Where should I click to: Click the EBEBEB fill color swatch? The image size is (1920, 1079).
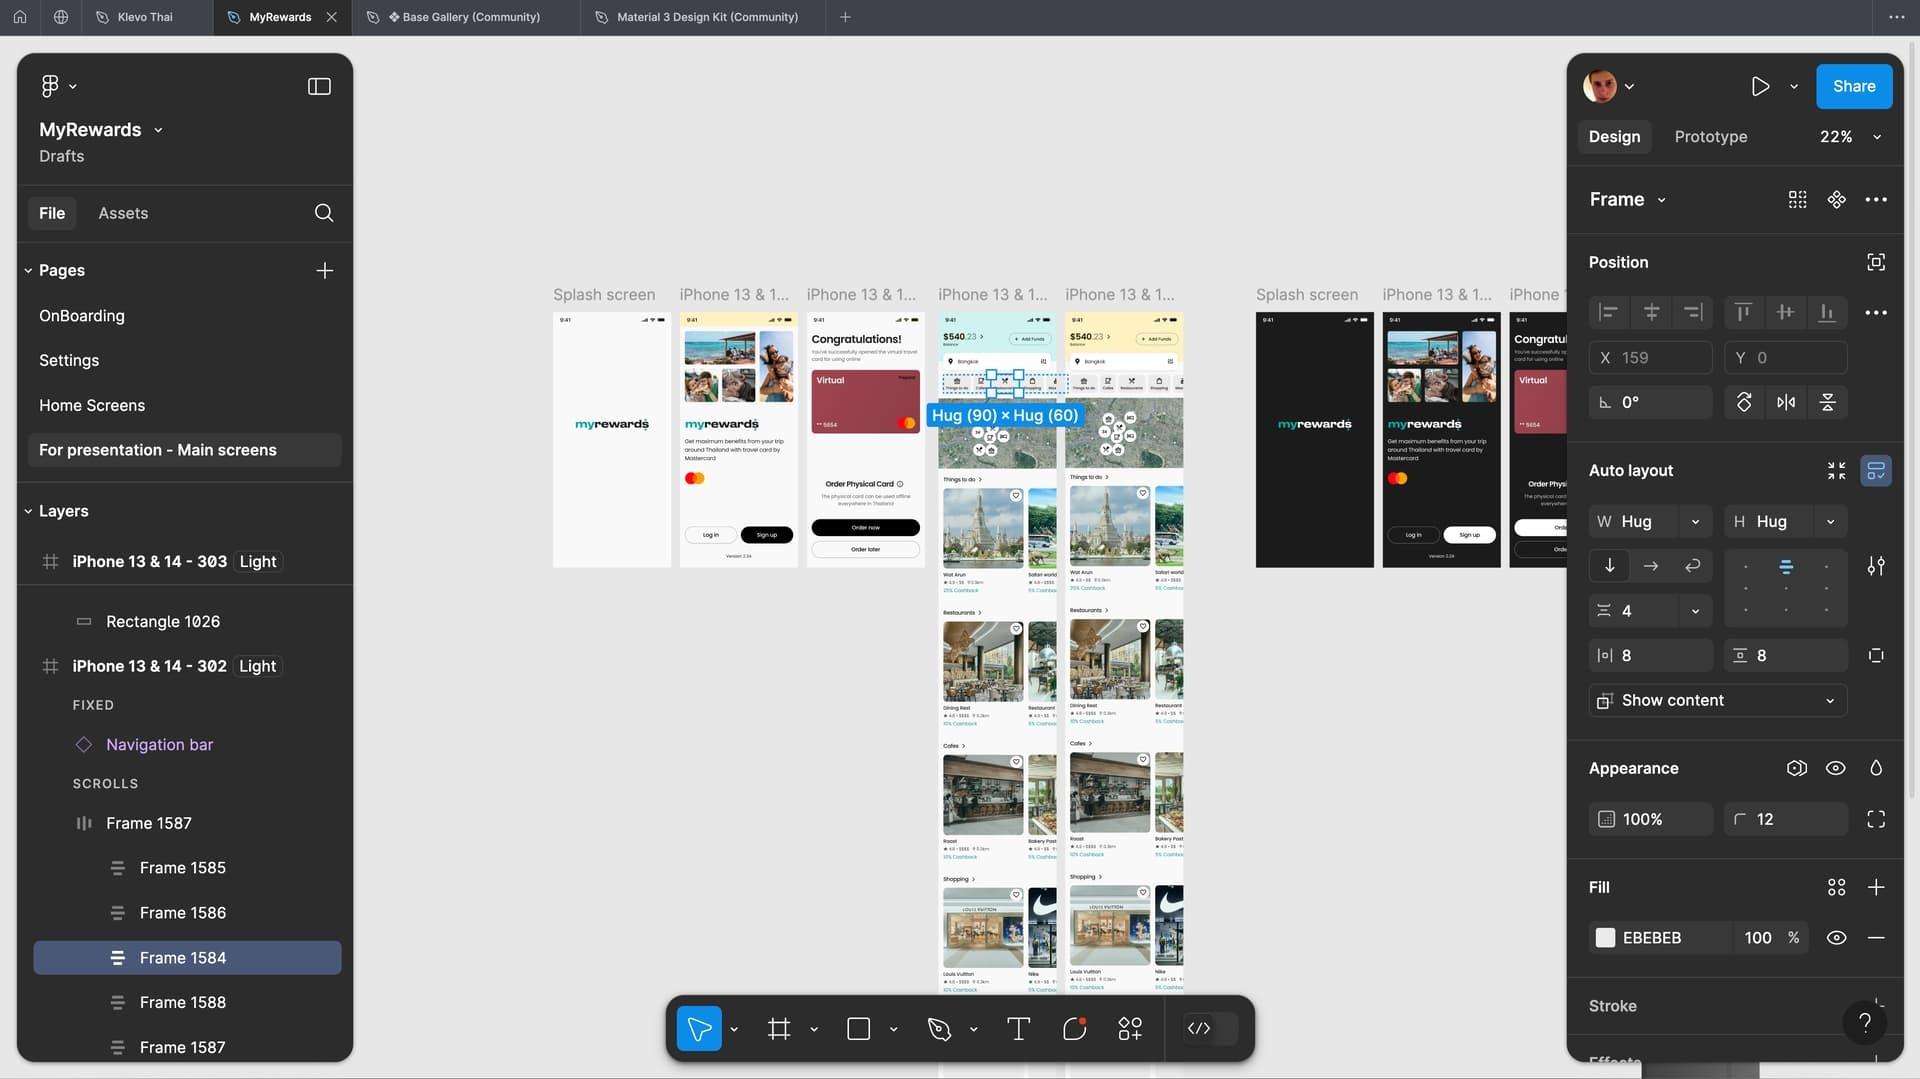click(x=1605, y=938)
